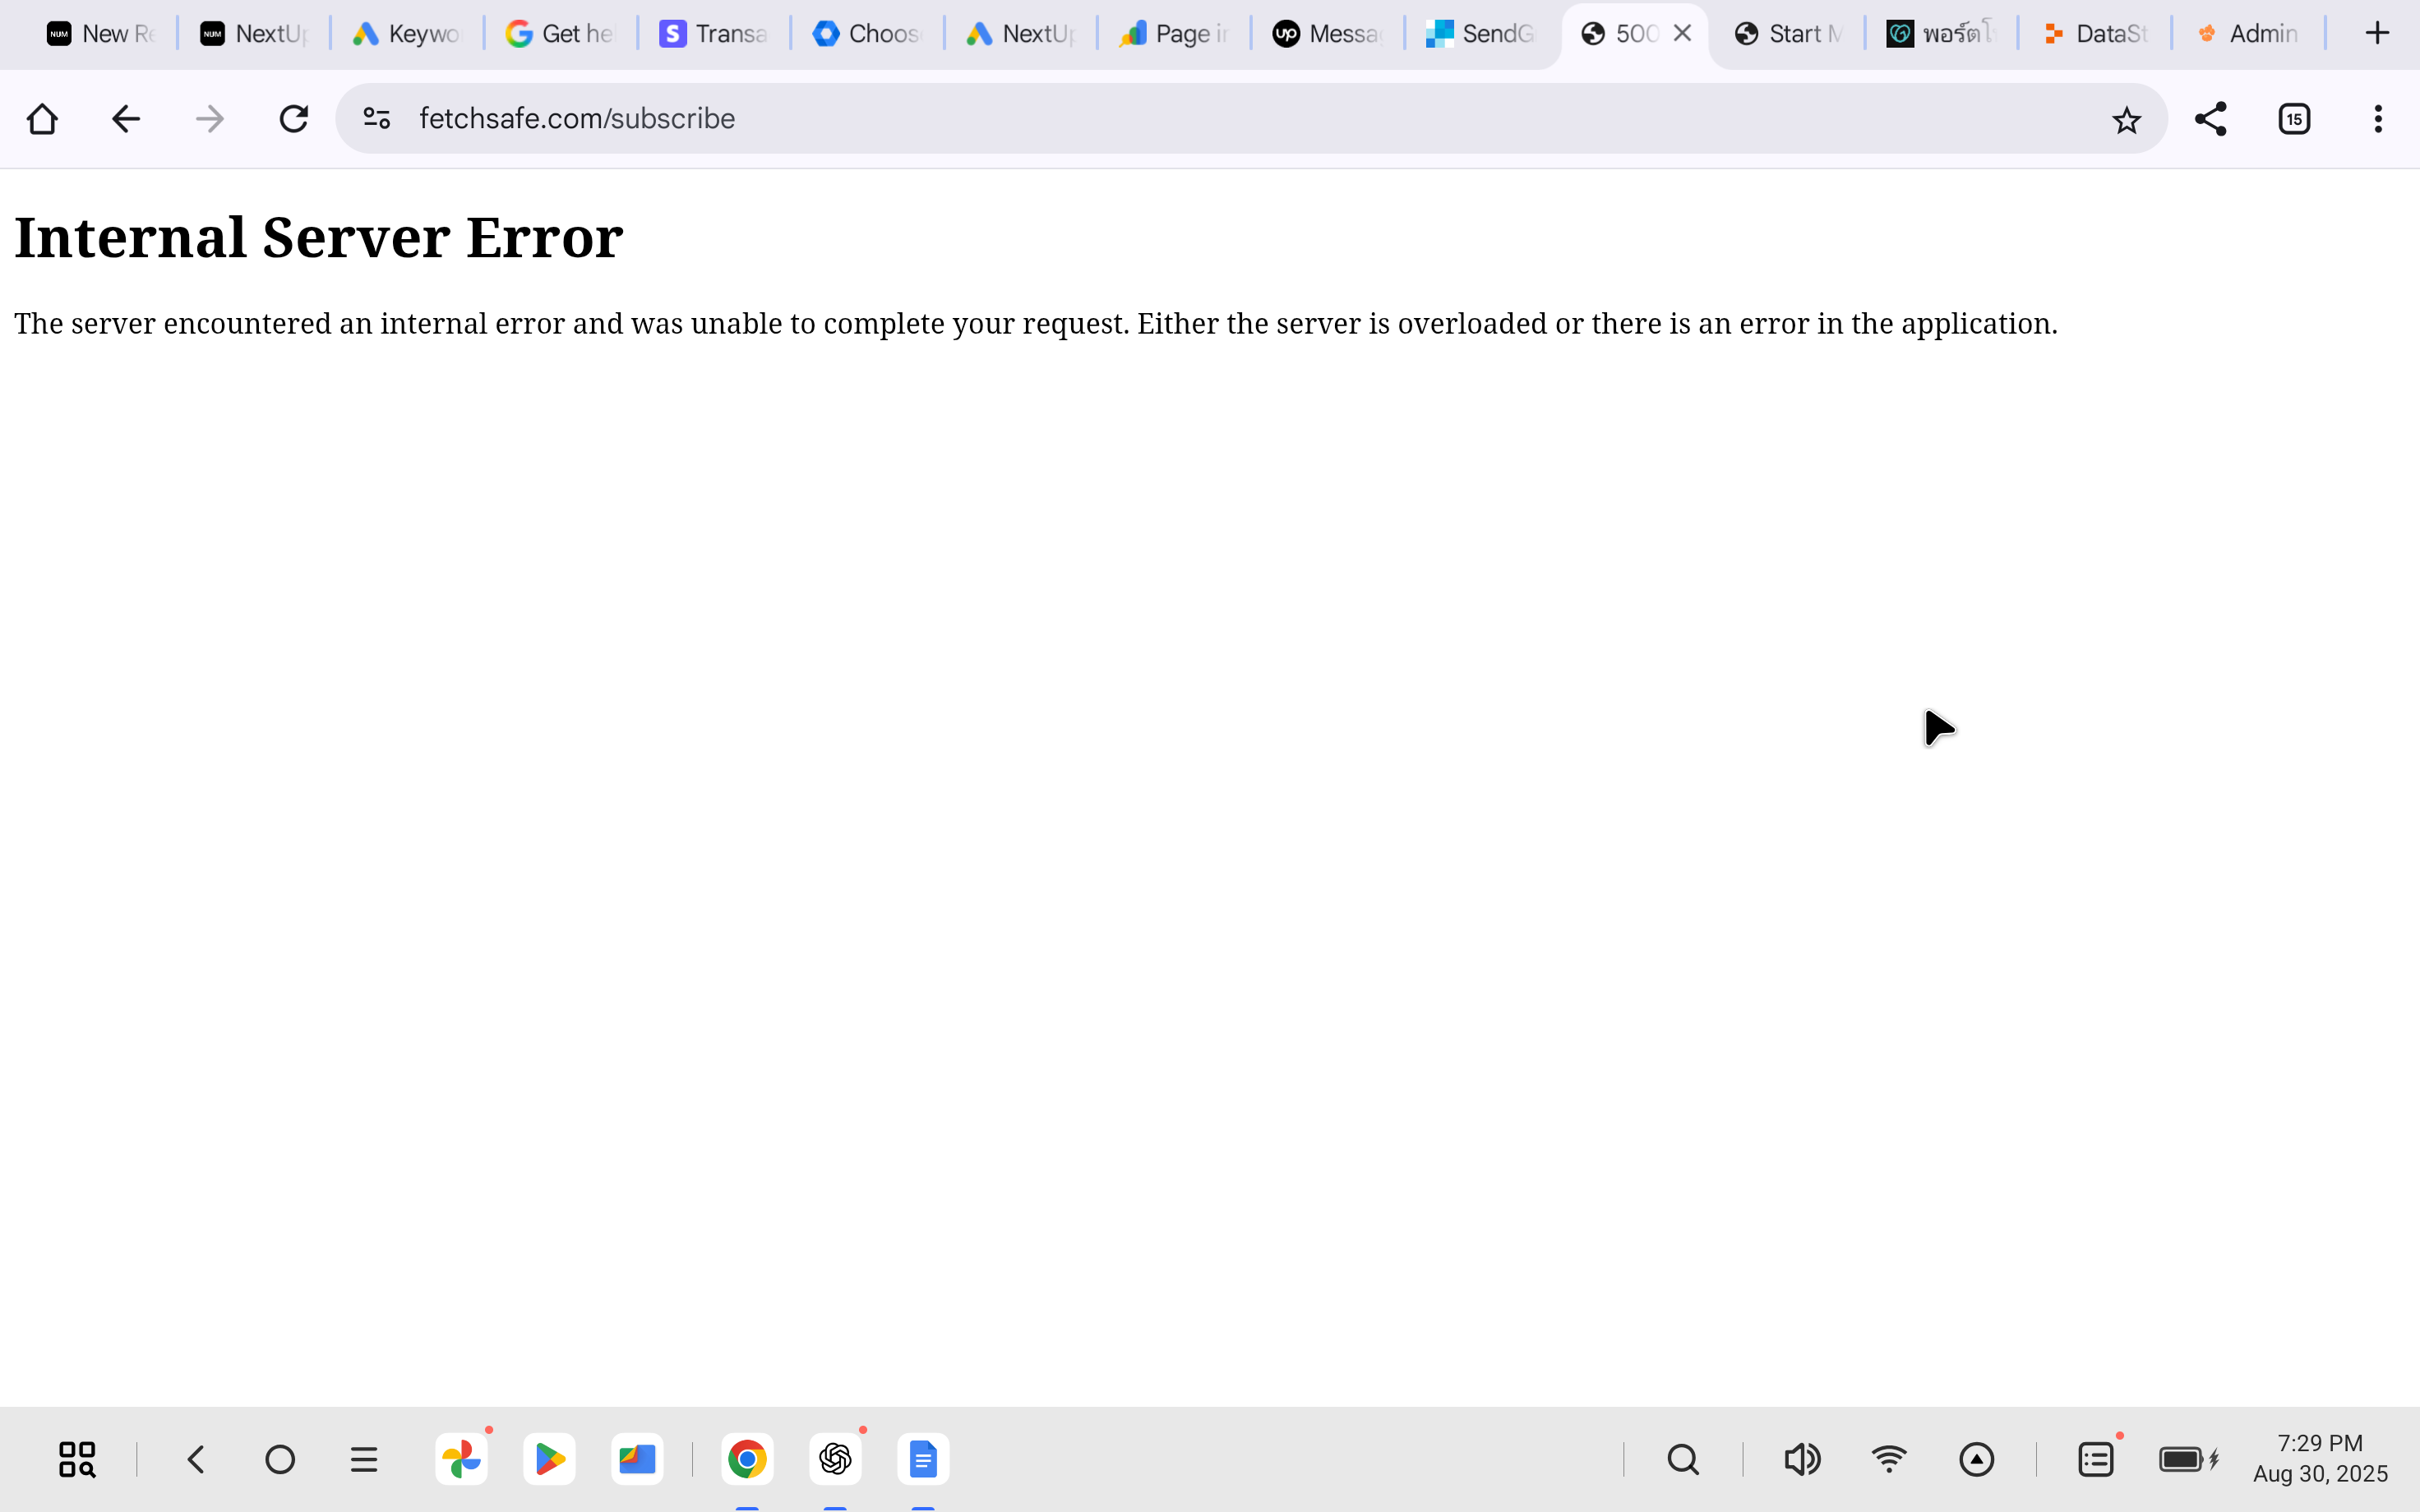The height and width of the screenshot is (1512, 2420).
Task: Switch to the Keyword planner tab
Action: tap(407, 34)
